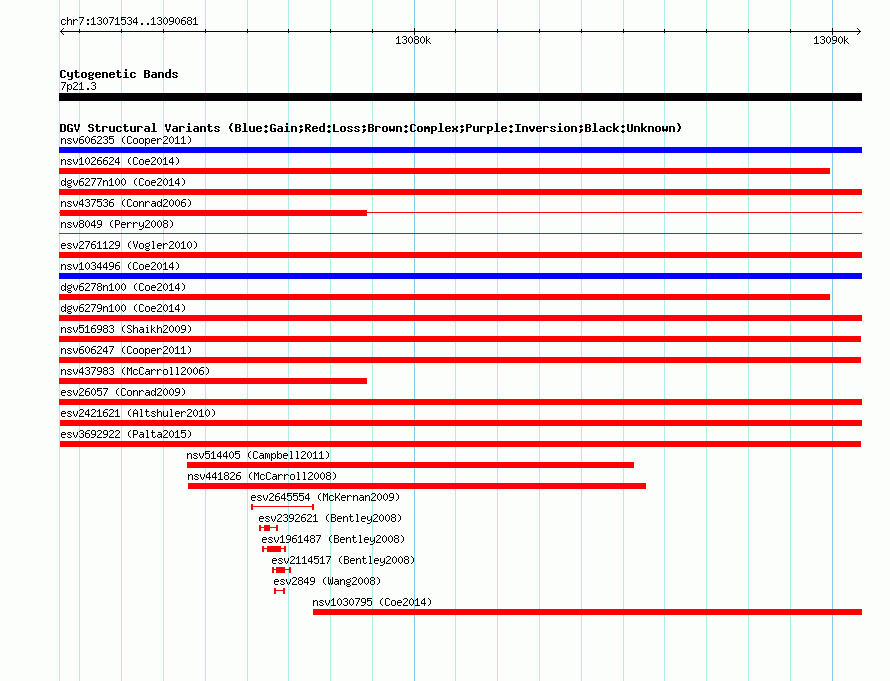The height and width of the screenshot is (681, 890).
Task: Open esv1961487 (Bentley2008) label
Action: coord(333,539)
